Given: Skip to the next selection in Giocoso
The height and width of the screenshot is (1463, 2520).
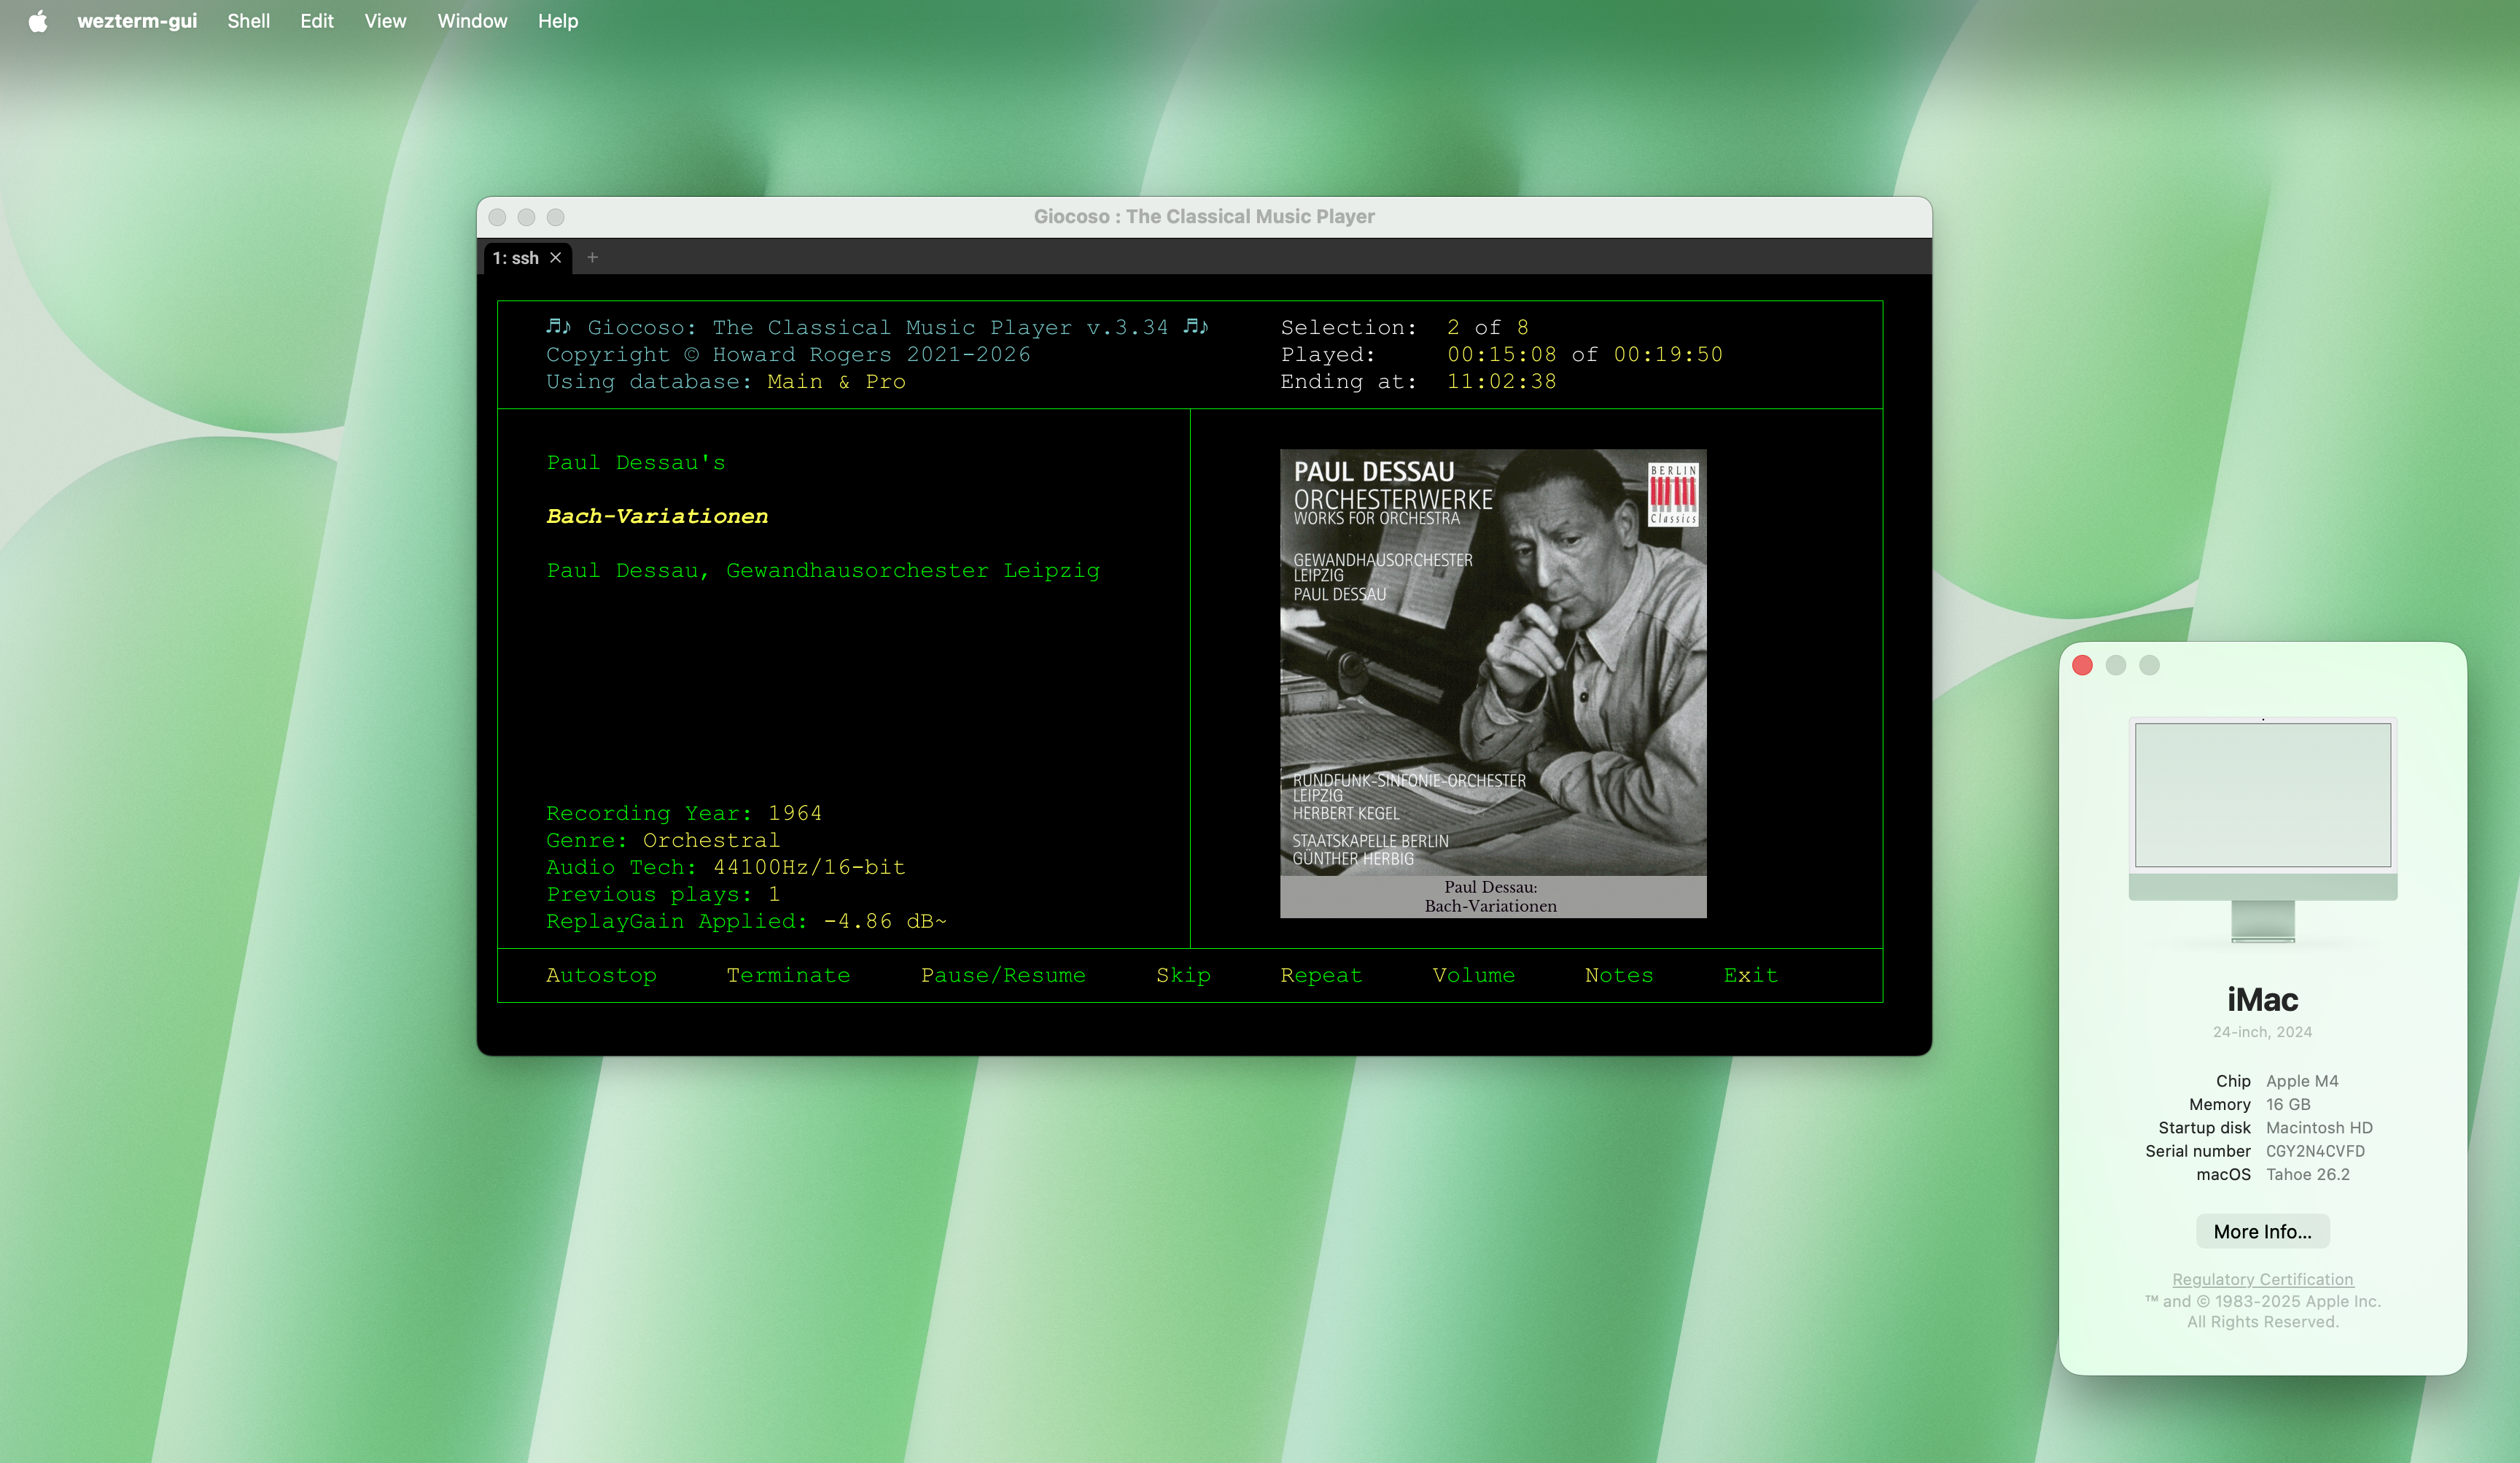Looking at the screenshot, I should point(1183,975).
